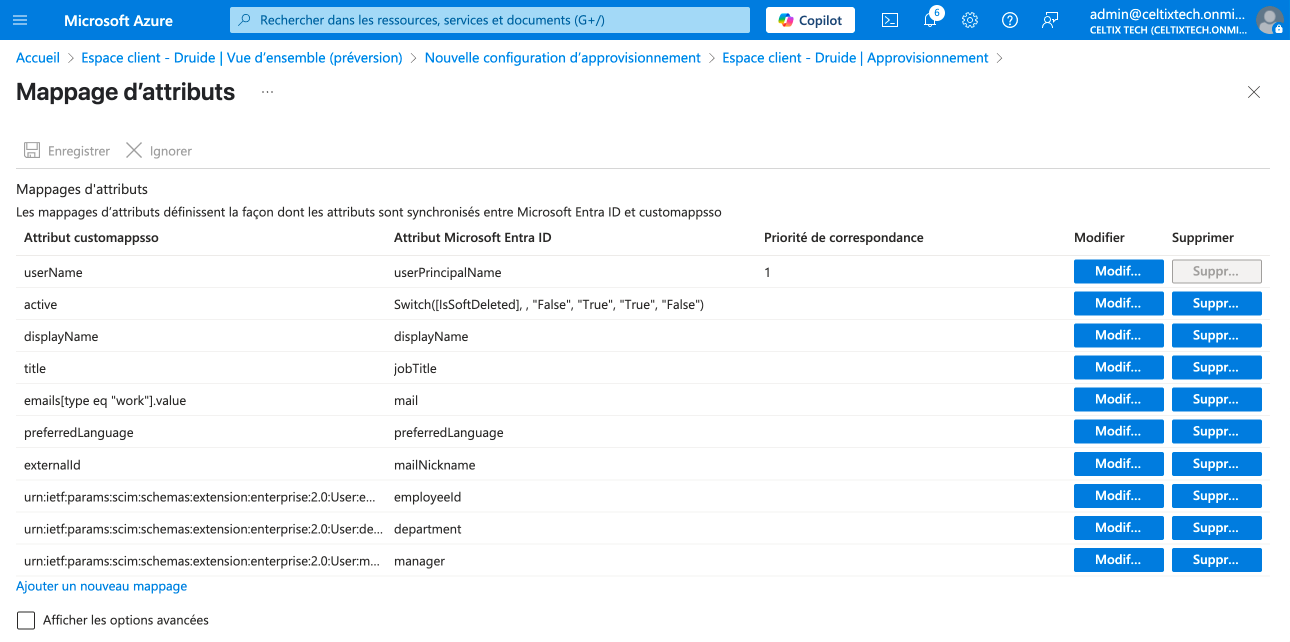Focus the resource search field
Screen dimensions: 1290x642
pos(490,20)
